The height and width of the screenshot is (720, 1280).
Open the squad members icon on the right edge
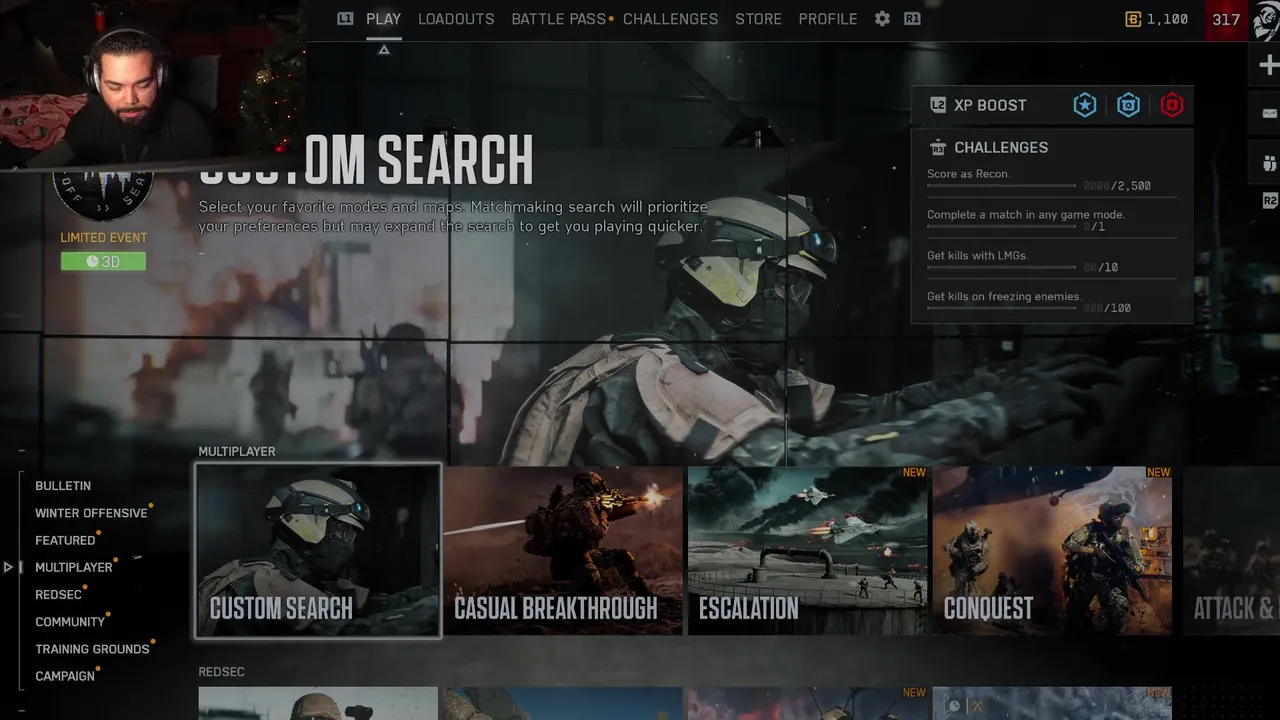click(1270, 163)
